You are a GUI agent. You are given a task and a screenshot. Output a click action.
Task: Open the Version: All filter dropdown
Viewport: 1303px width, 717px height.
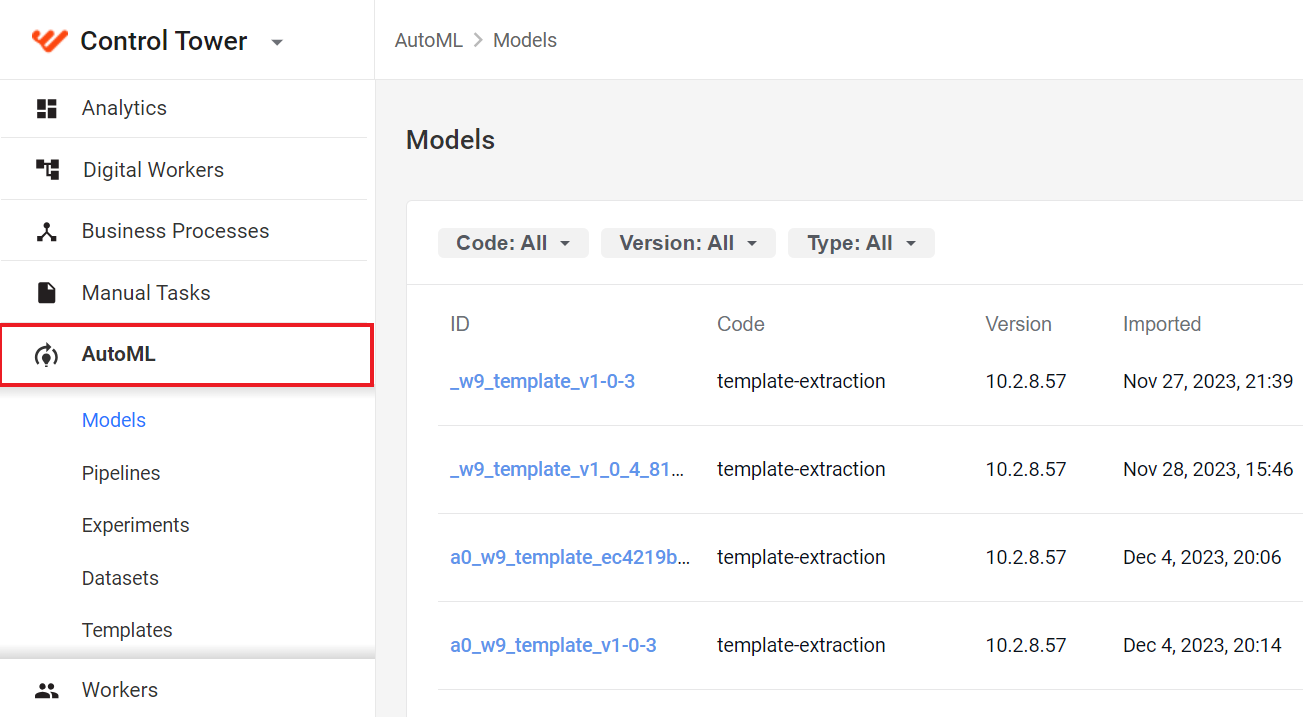(x=688, y=243)
